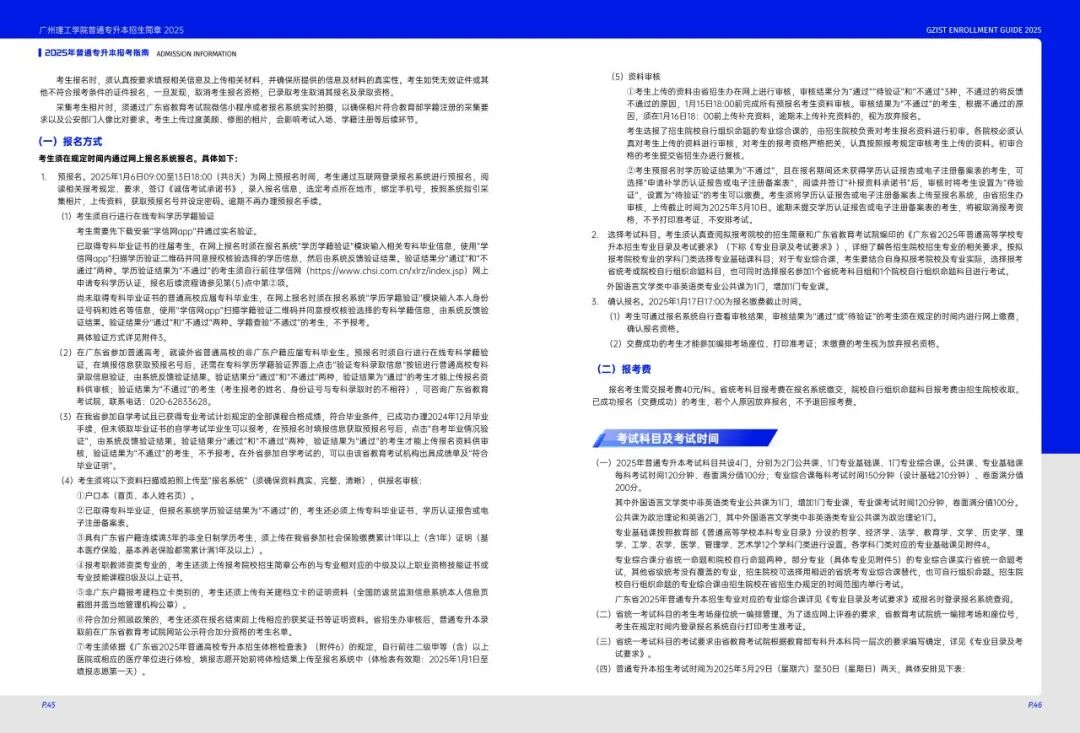The height and width of the screenshot is (733, 1080).
Task: Select the heading (二) 报考费
Action: (624, 369)
